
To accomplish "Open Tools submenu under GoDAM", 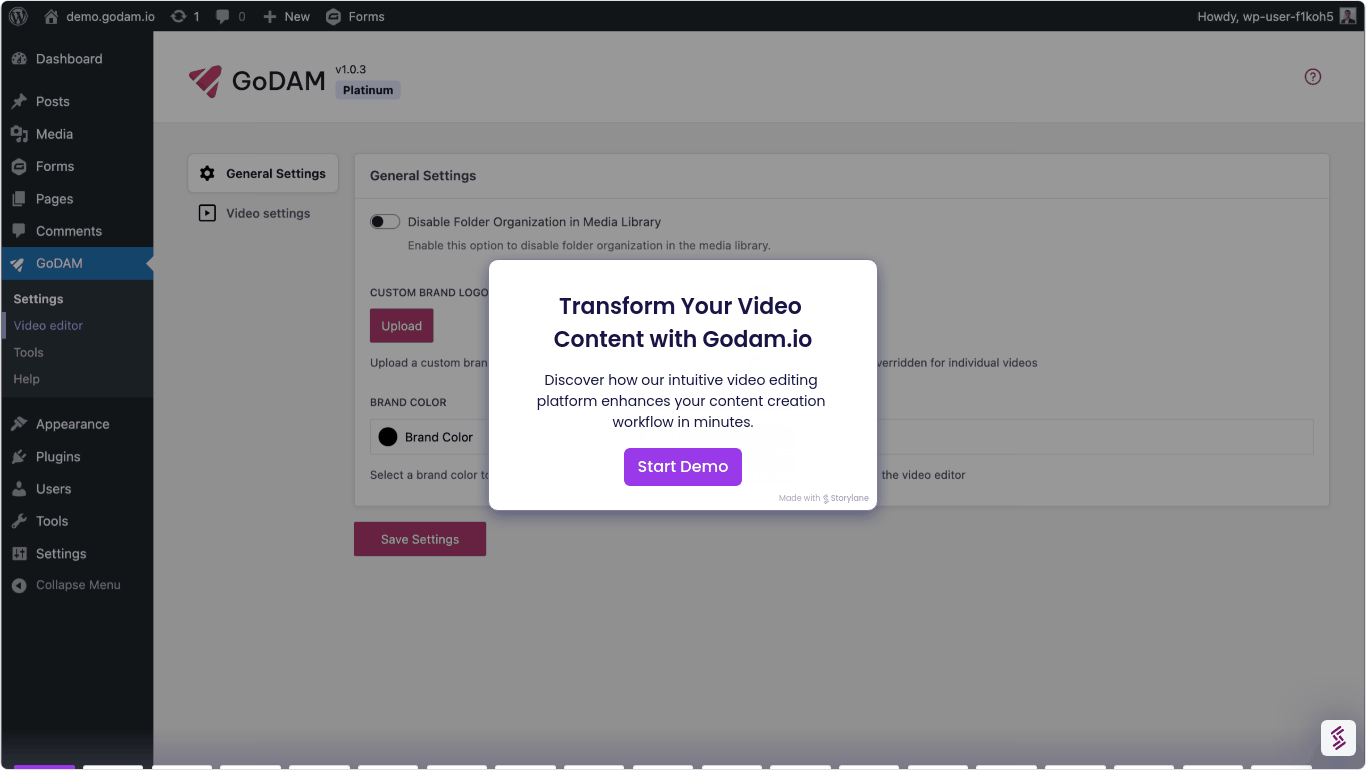I will click(28, 352).
